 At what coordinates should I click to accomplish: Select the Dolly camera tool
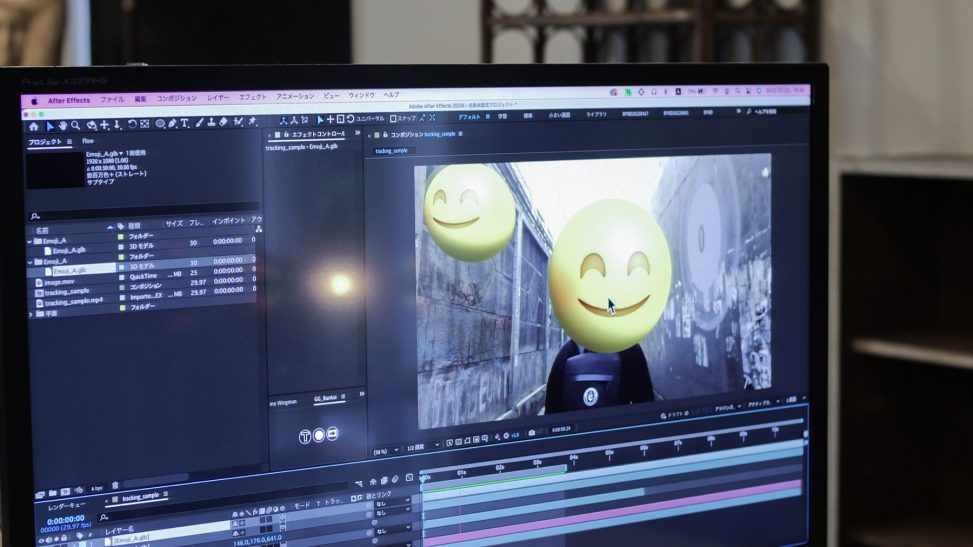pos(117,125)
